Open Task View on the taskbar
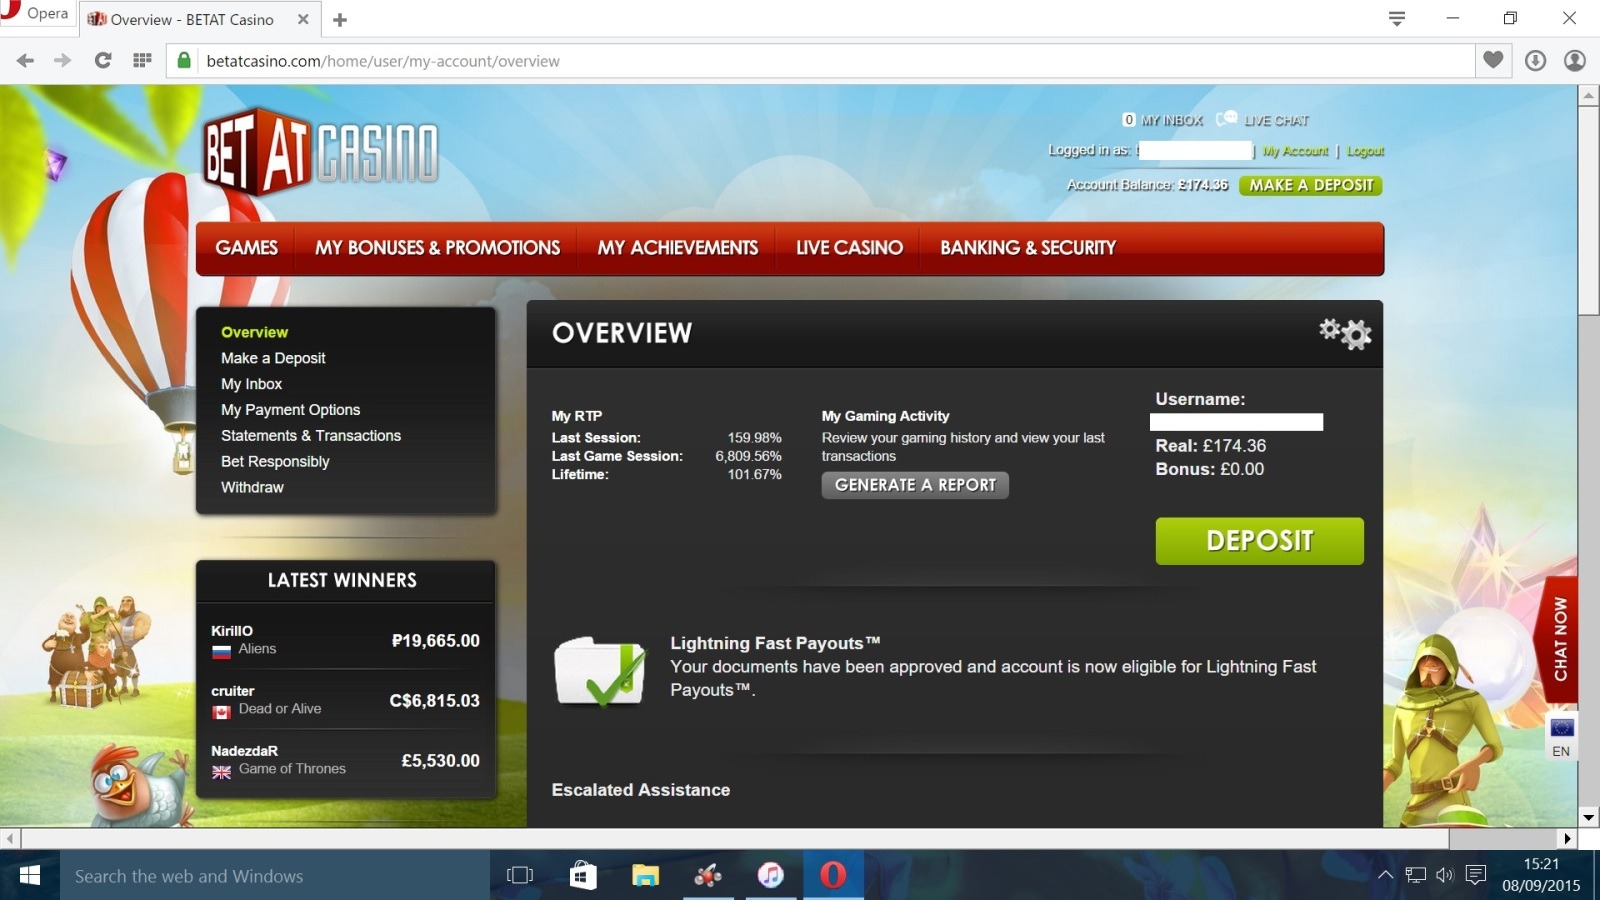The image size is (1600, 900). point(520,876)
